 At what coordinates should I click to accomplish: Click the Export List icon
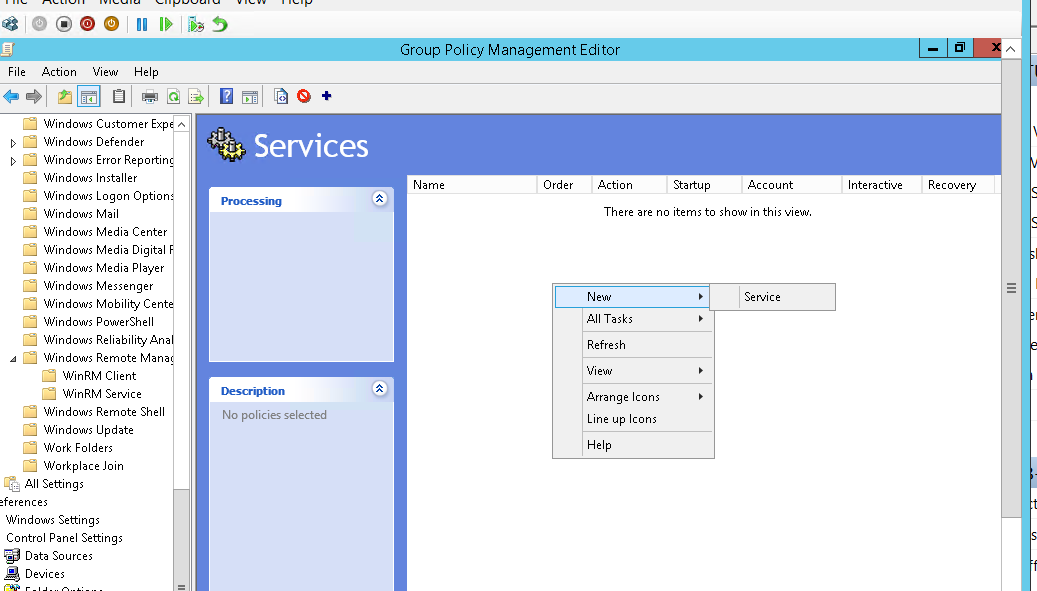196,97
